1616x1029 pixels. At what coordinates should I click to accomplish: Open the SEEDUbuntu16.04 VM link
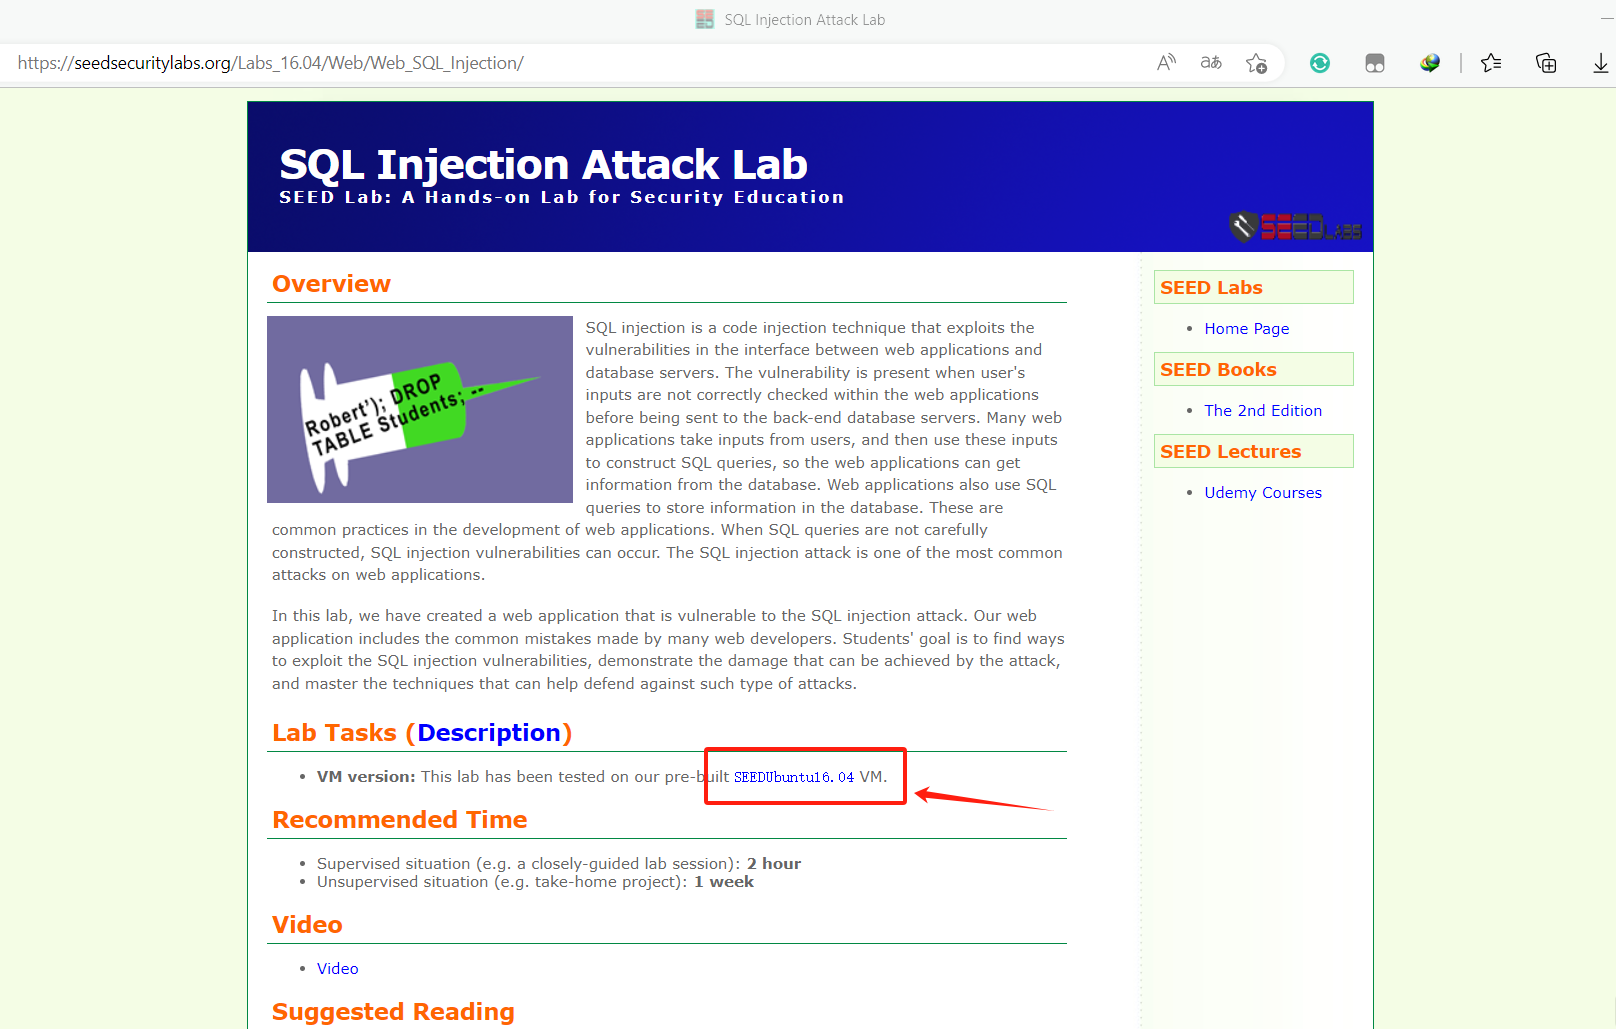click(794, 777)
